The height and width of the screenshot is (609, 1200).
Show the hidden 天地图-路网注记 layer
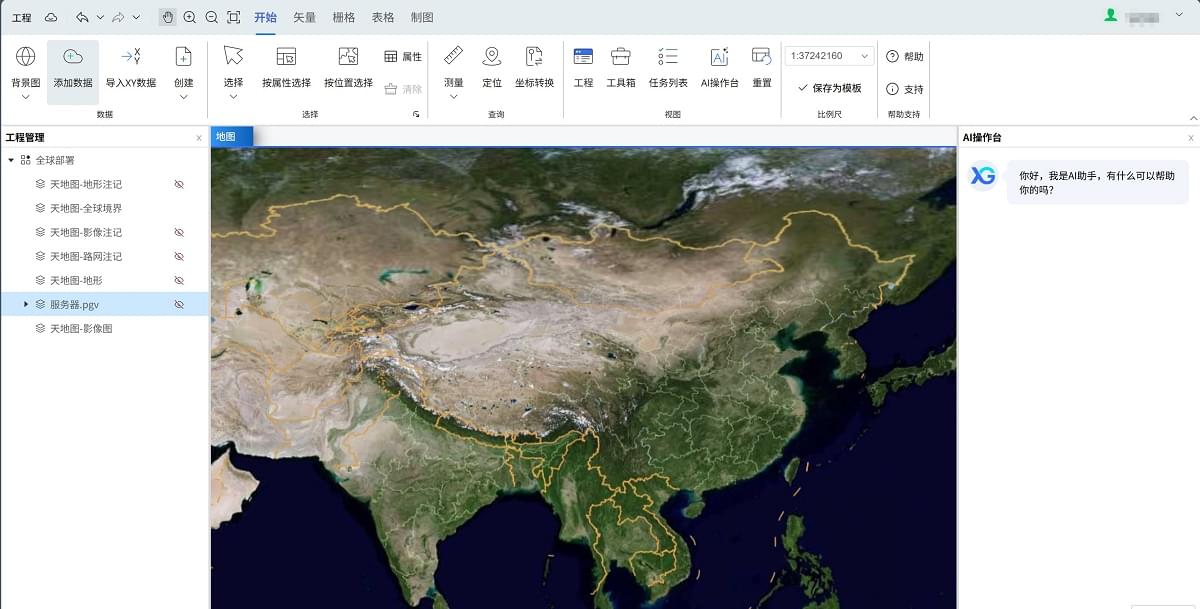tap(180, 257)
